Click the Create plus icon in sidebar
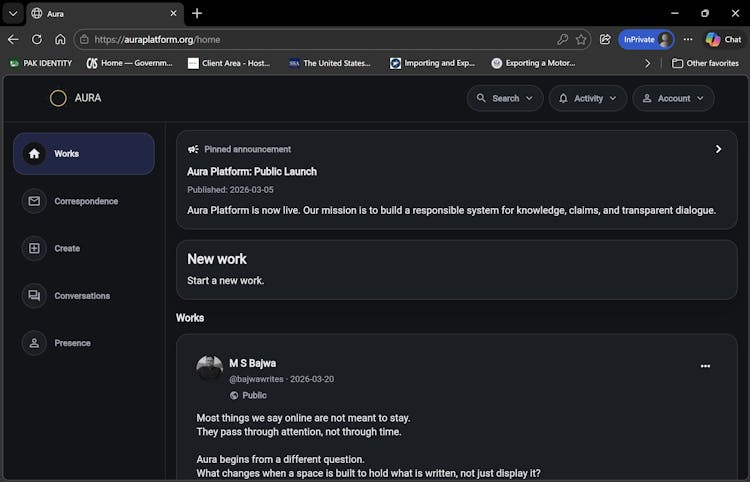750x482 pixels. coord(35,248)
